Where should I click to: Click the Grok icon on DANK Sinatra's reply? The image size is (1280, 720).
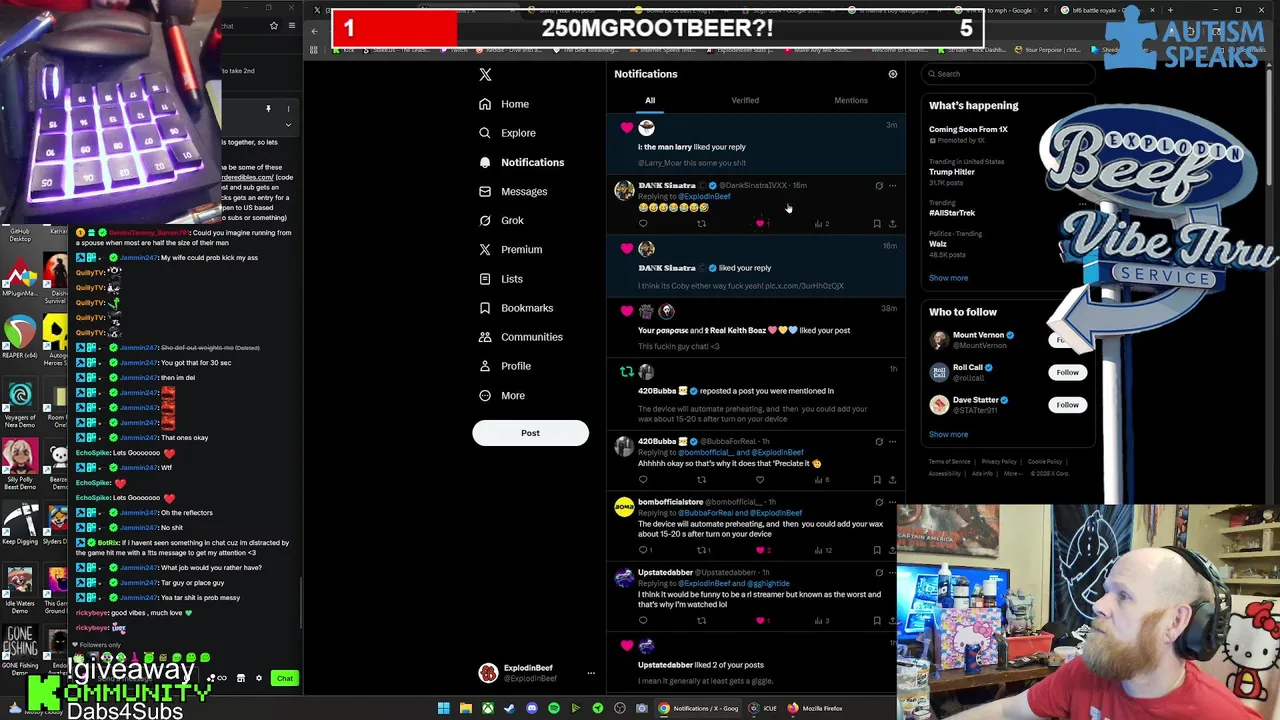click(879, 185)
